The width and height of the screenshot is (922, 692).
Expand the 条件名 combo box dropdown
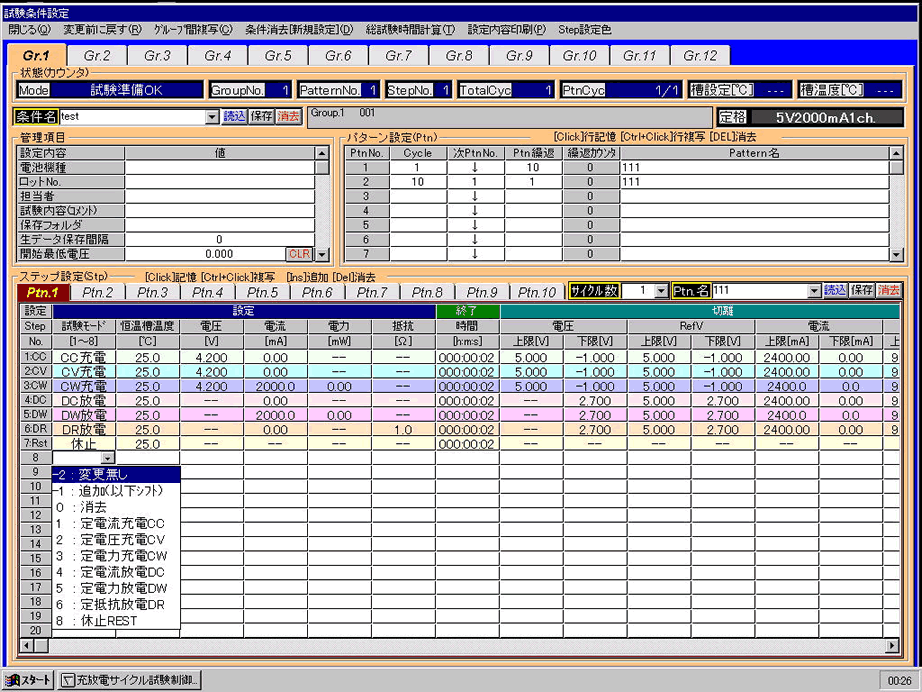pos(212,117)
